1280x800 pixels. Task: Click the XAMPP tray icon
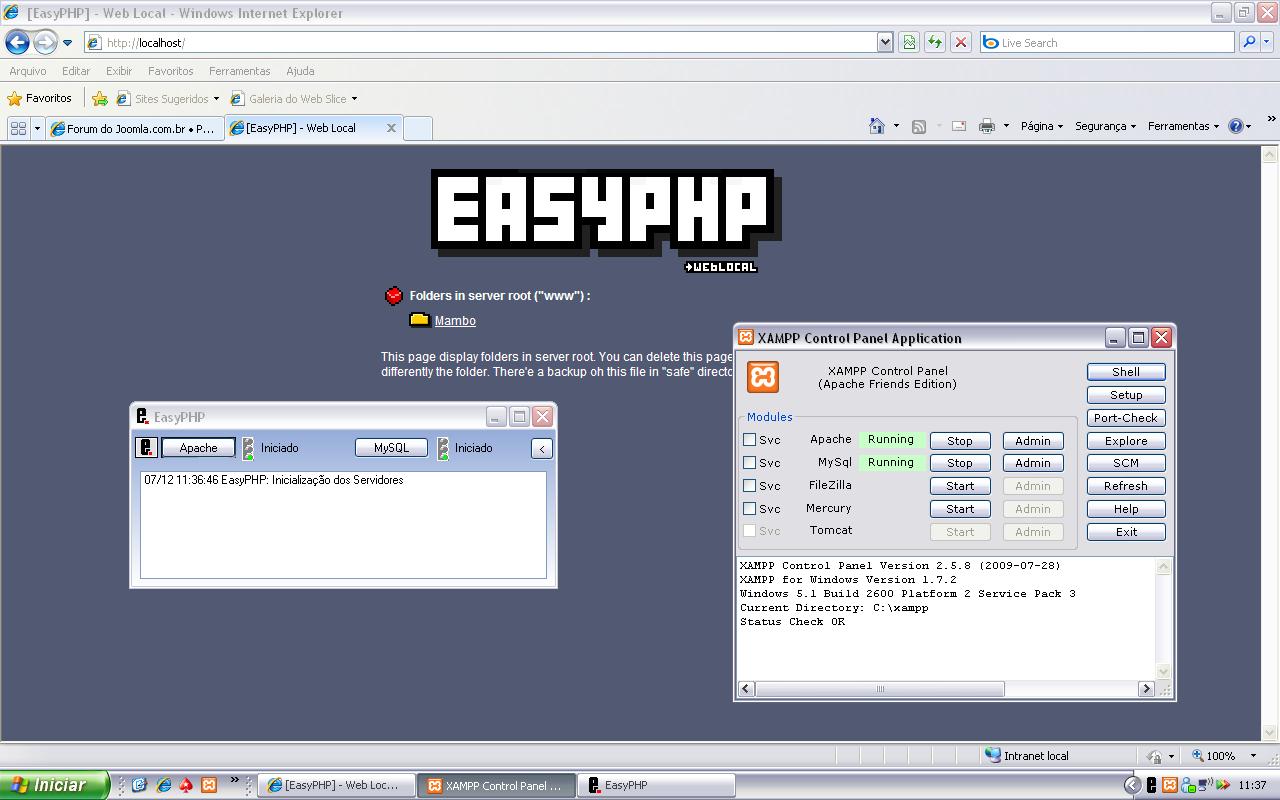(x=1169, y=785)
